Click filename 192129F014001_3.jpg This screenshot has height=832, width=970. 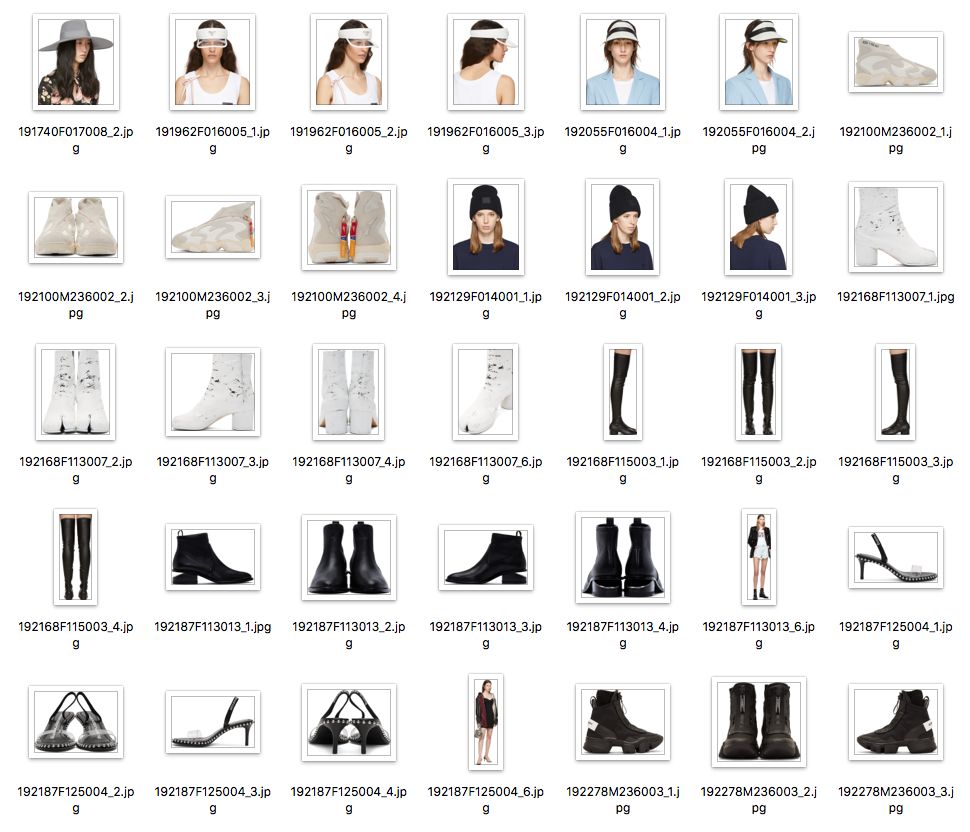tap(758, 304)
